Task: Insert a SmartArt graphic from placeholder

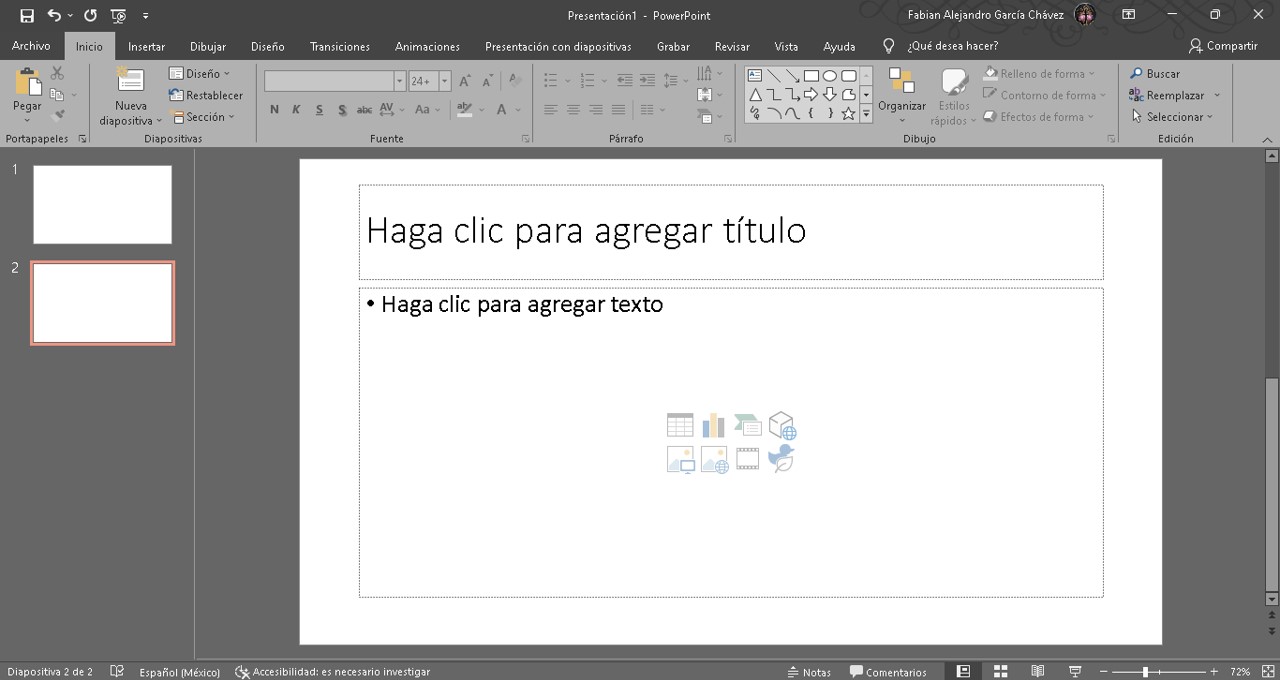Action: point(747,426)
